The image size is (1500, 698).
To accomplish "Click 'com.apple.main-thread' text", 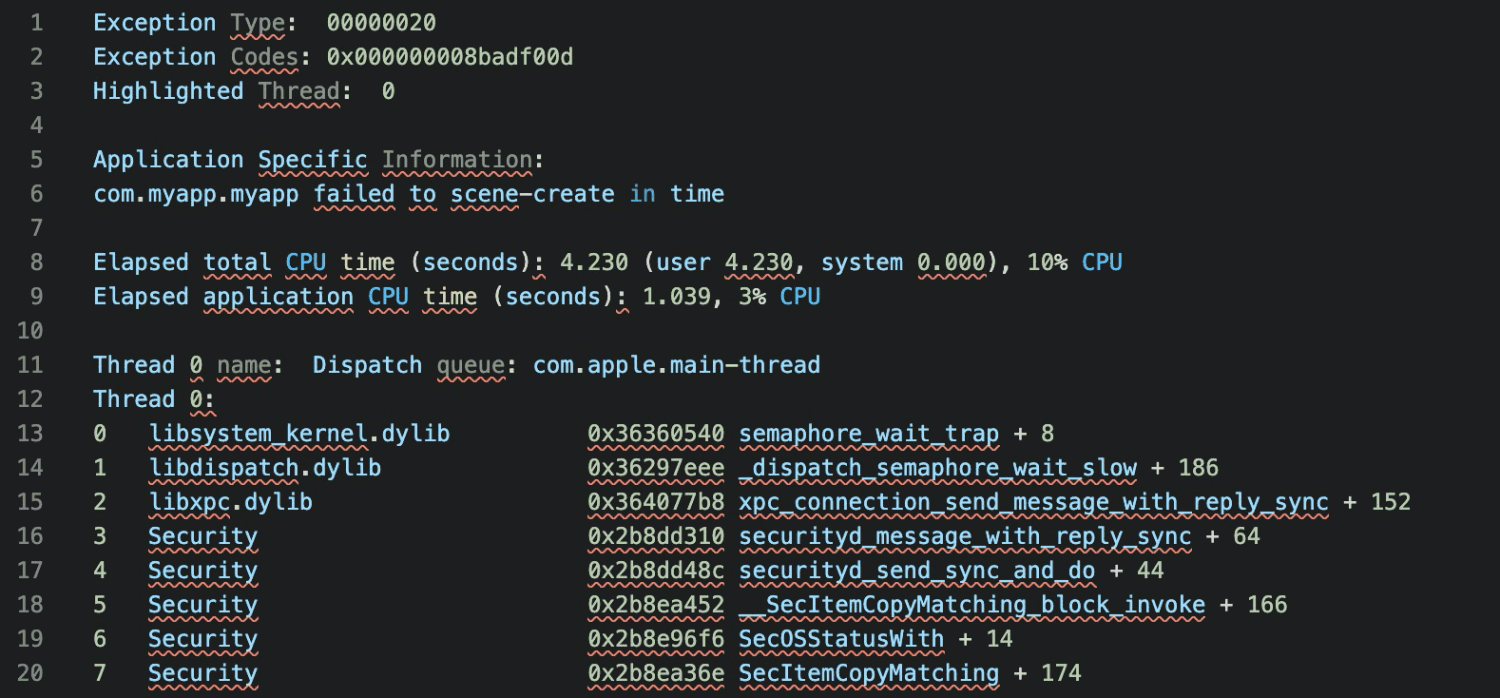I will coord(676,364).
